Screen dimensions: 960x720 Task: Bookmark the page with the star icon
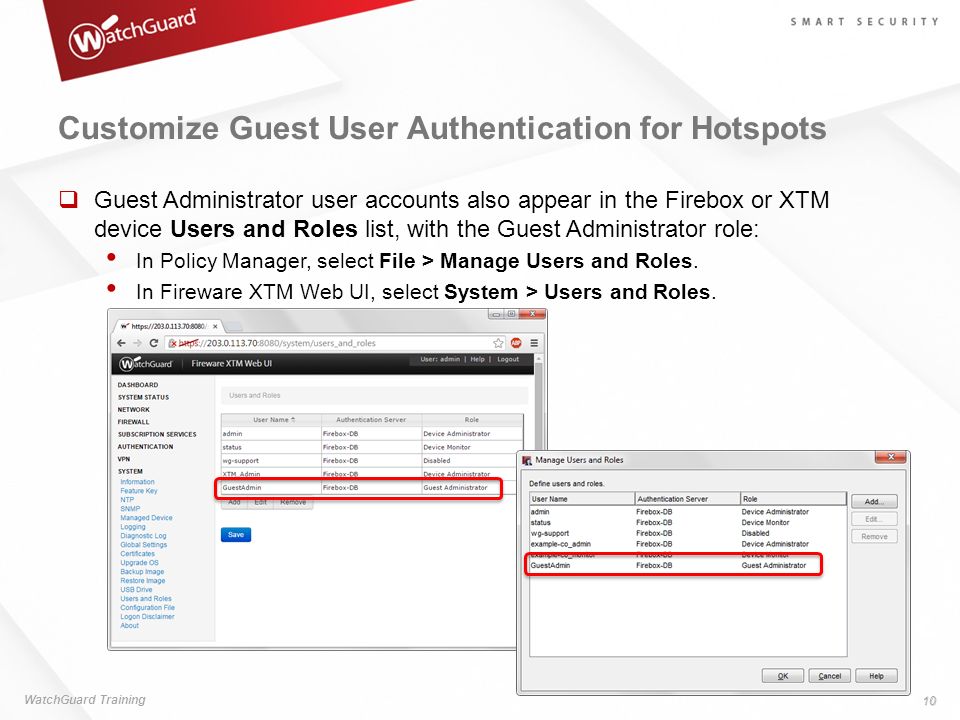point(498,343)
